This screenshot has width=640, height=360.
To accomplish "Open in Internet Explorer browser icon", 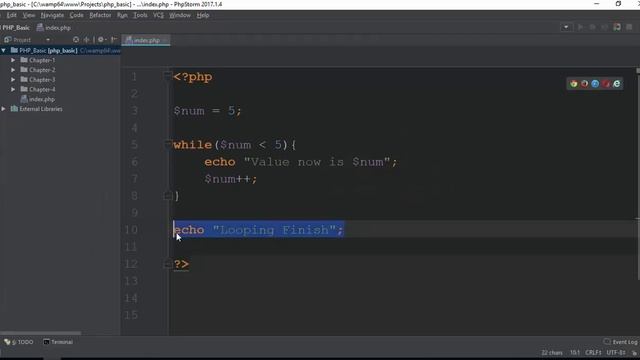I will coord(617,84).
